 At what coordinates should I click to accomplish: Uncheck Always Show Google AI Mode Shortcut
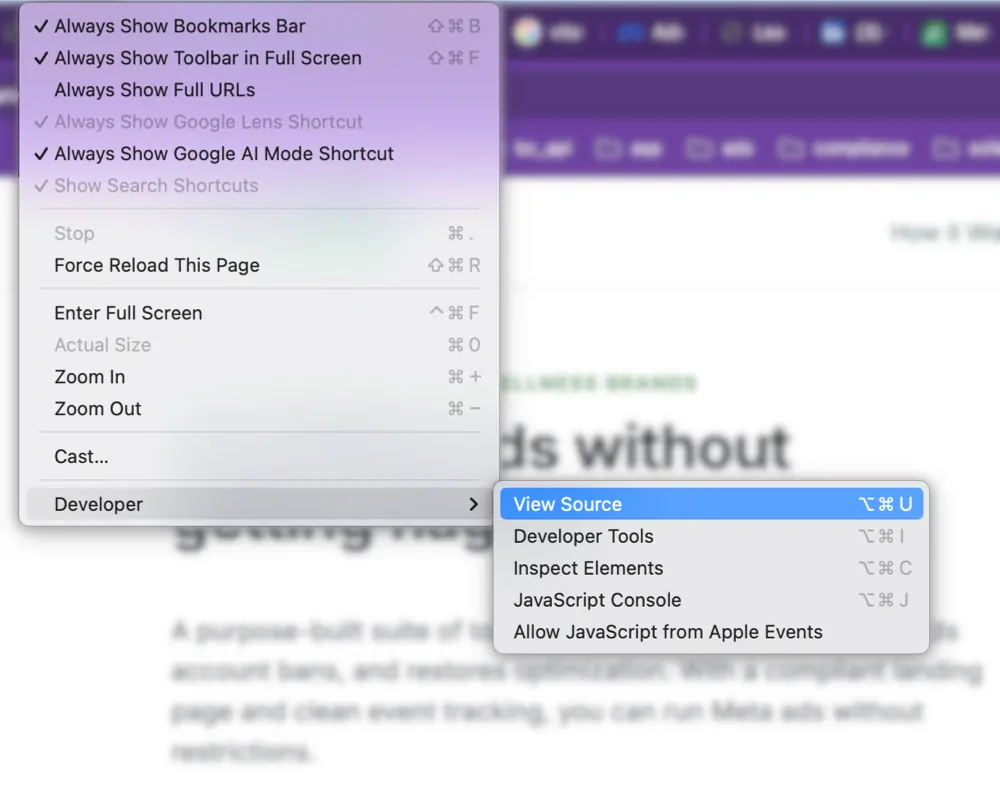click(x=224, y=154)
